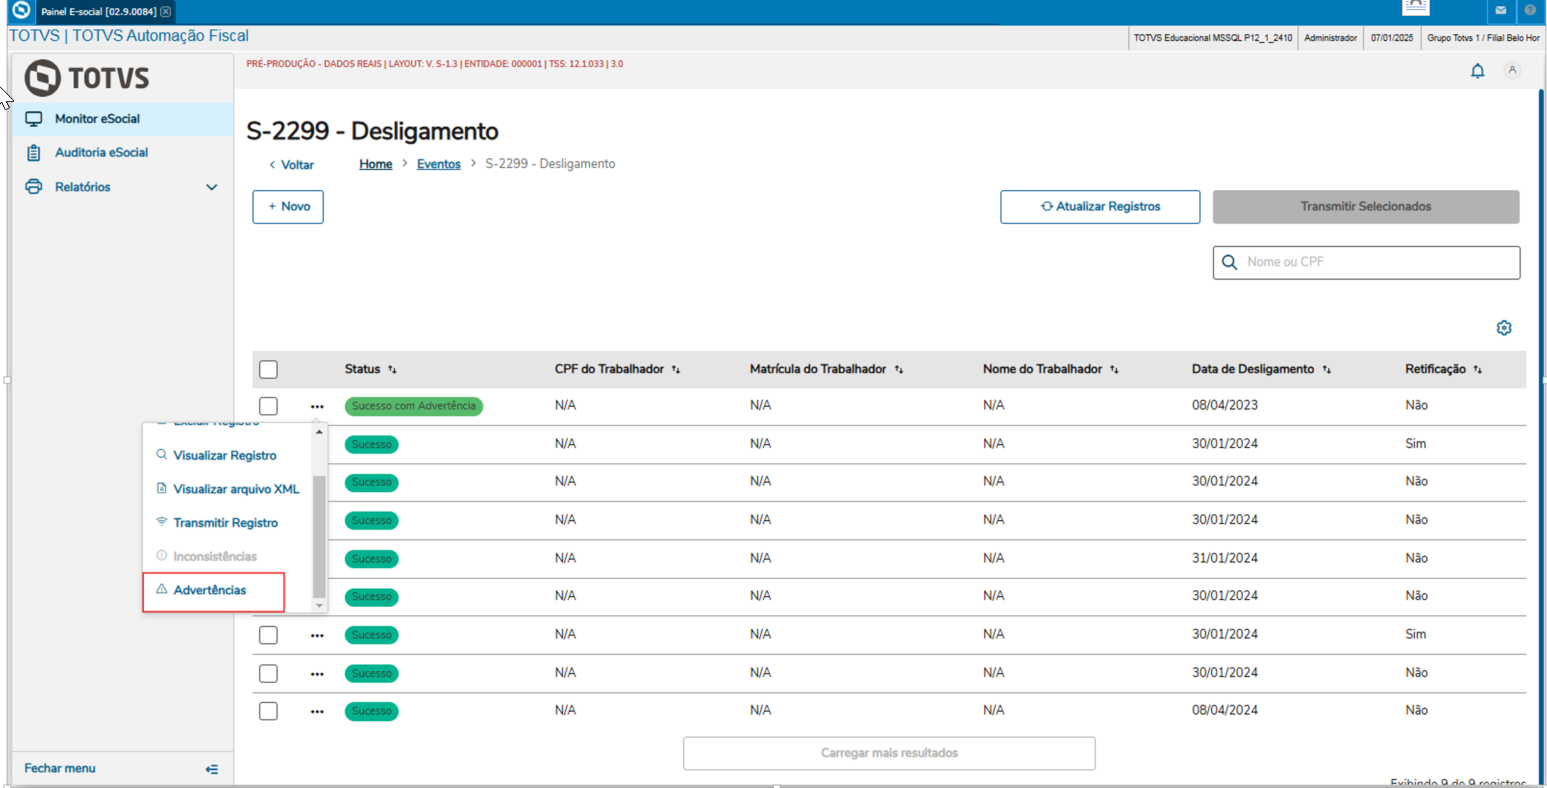
Task: Click Grupo Totvs 1 / Filial entry
Action: coord(1483,38)
